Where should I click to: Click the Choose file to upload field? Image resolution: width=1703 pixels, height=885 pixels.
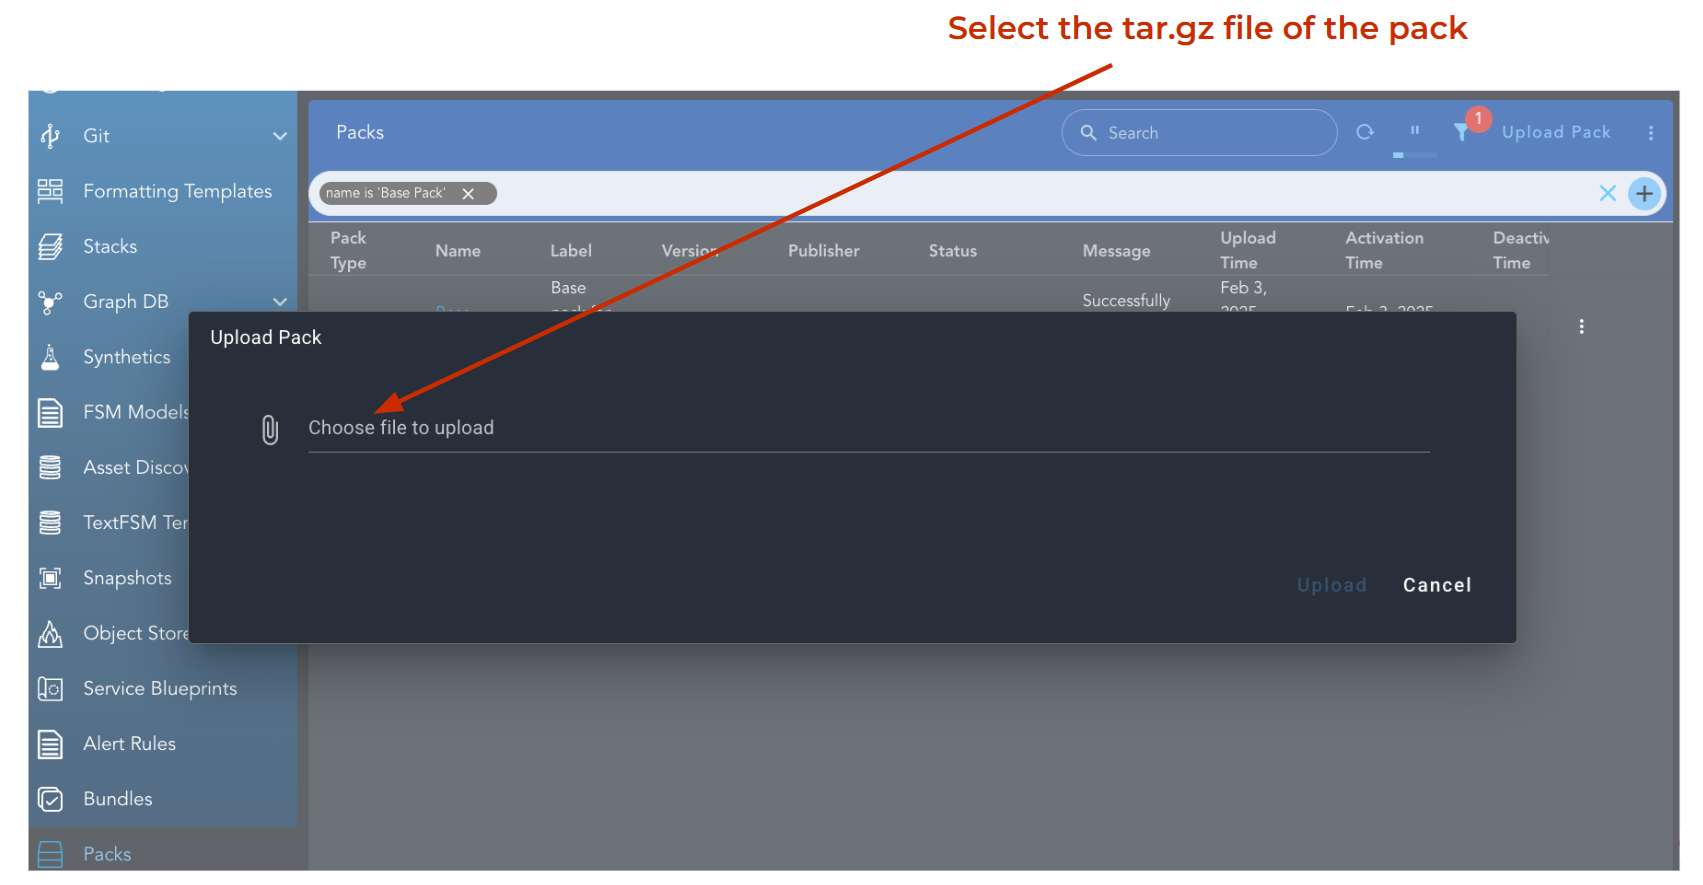point(866,428)
